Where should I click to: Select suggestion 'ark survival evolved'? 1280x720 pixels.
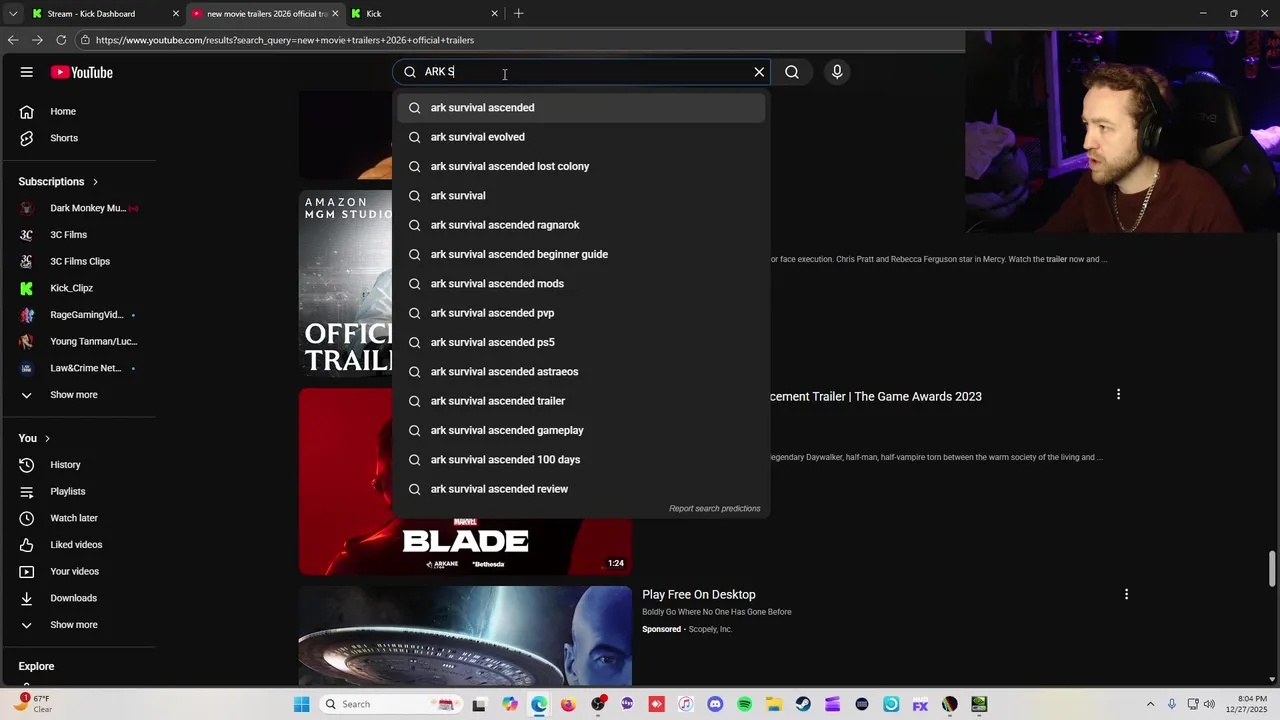[x=581, y=137]
